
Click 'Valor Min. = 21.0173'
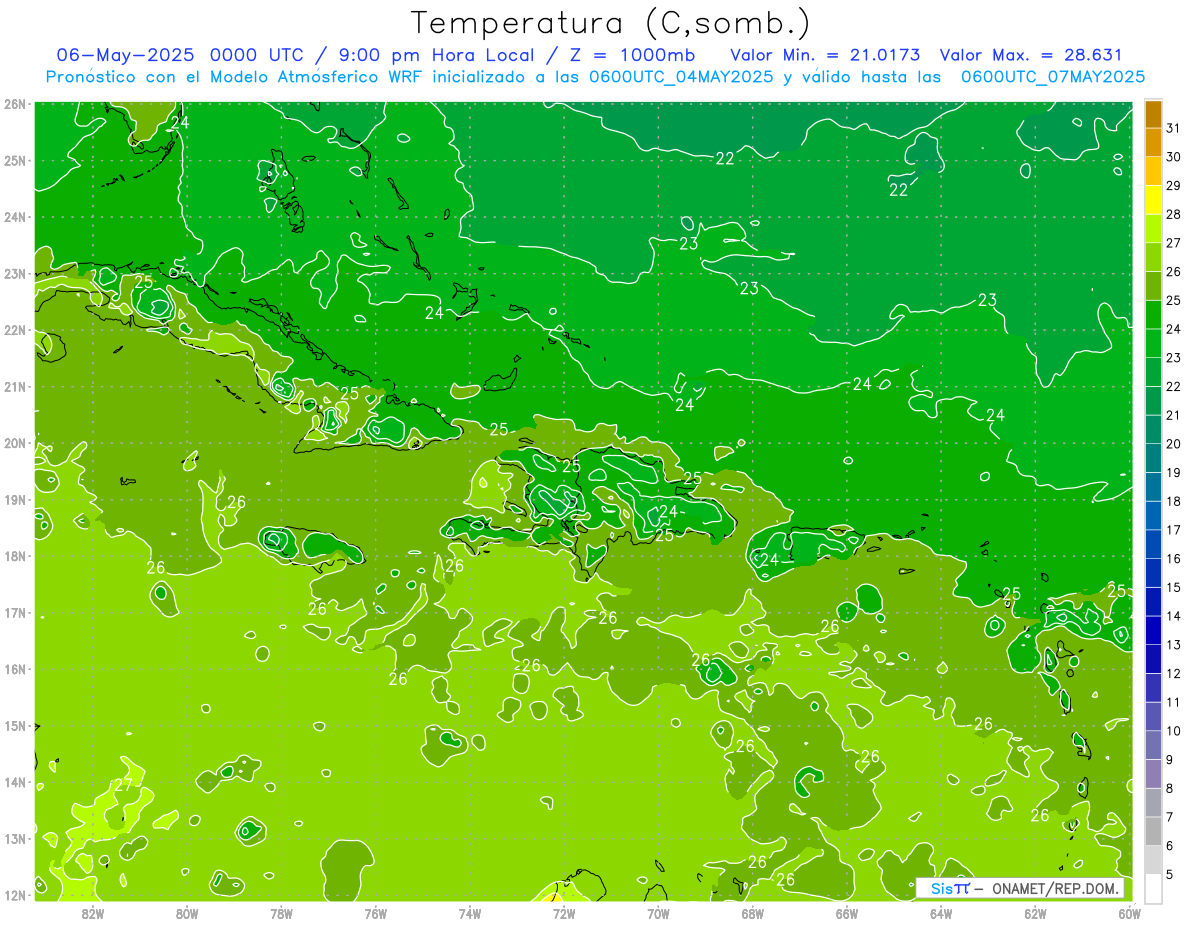[x=826, y=55]
